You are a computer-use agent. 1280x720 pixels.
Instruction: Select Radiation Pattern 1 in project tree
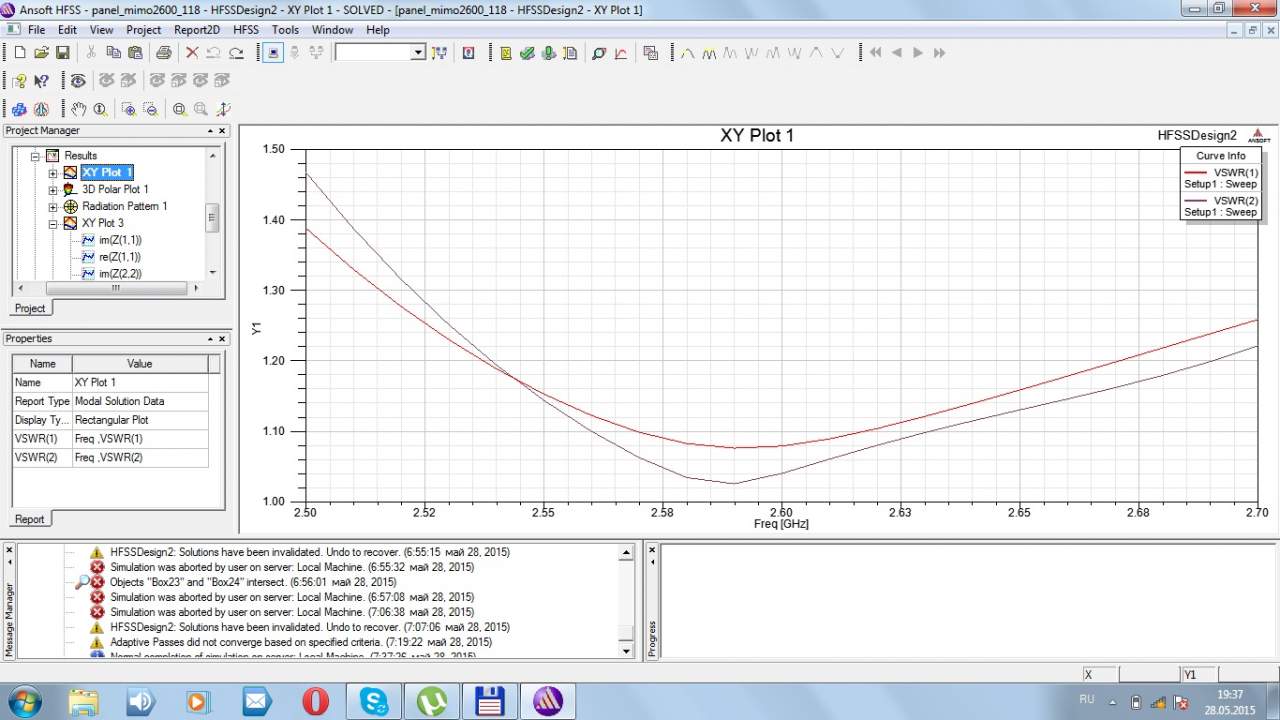pos(124,206)
